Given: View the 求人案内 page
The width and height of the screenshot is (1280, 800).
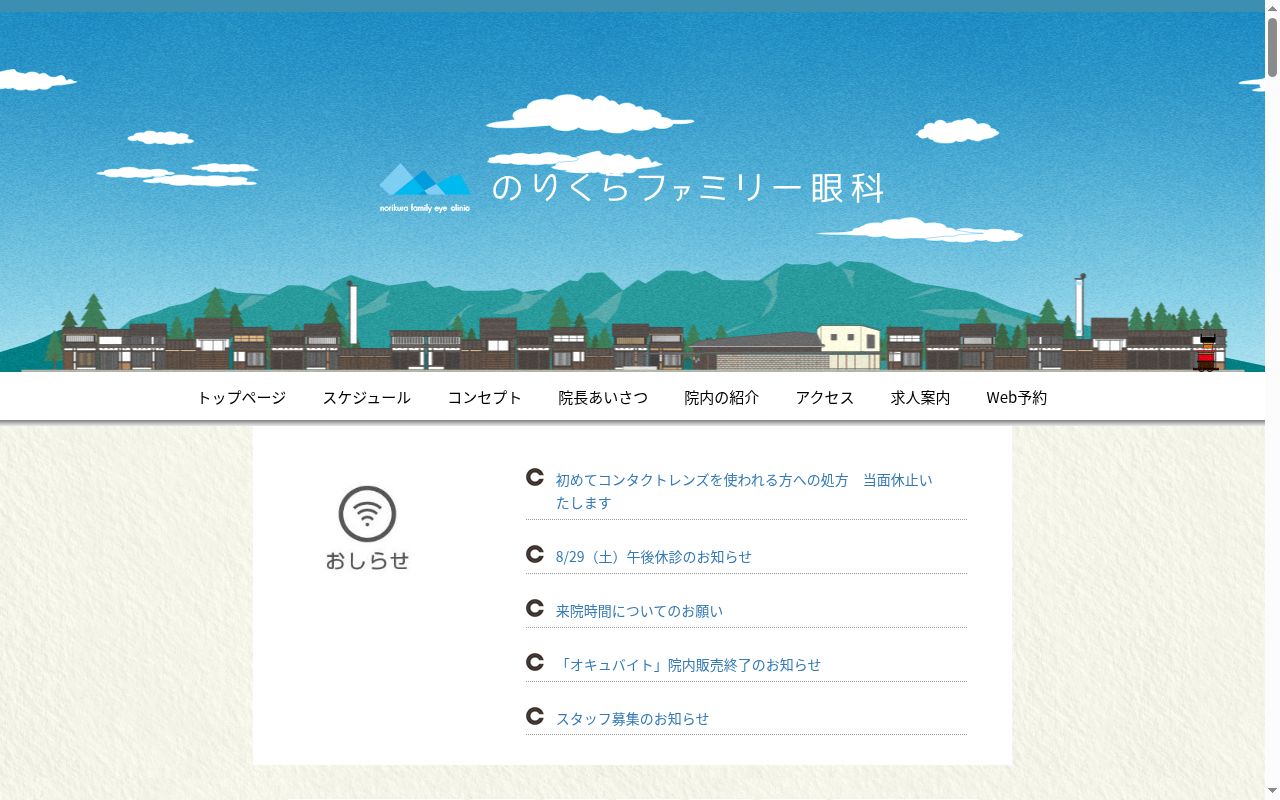Looking at the screenshot, I should pos(920,398).
